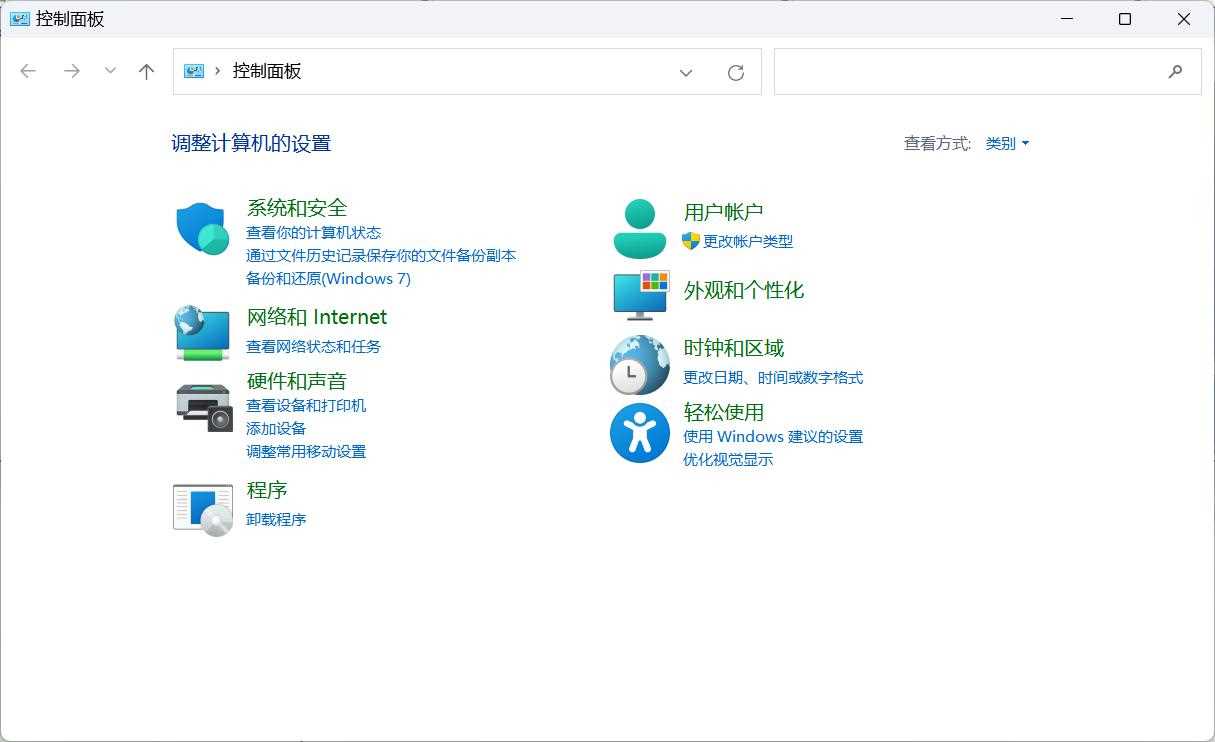
Task: Click the 程序 category icon
Action: 202,507
